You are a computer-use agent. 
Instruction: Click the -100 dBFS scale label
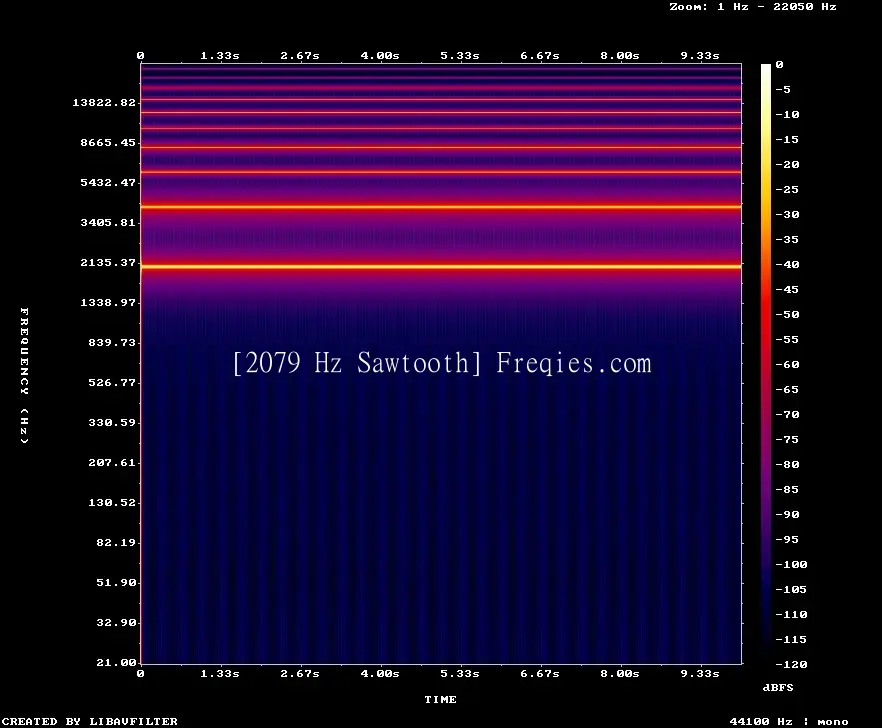pos(791,564)
